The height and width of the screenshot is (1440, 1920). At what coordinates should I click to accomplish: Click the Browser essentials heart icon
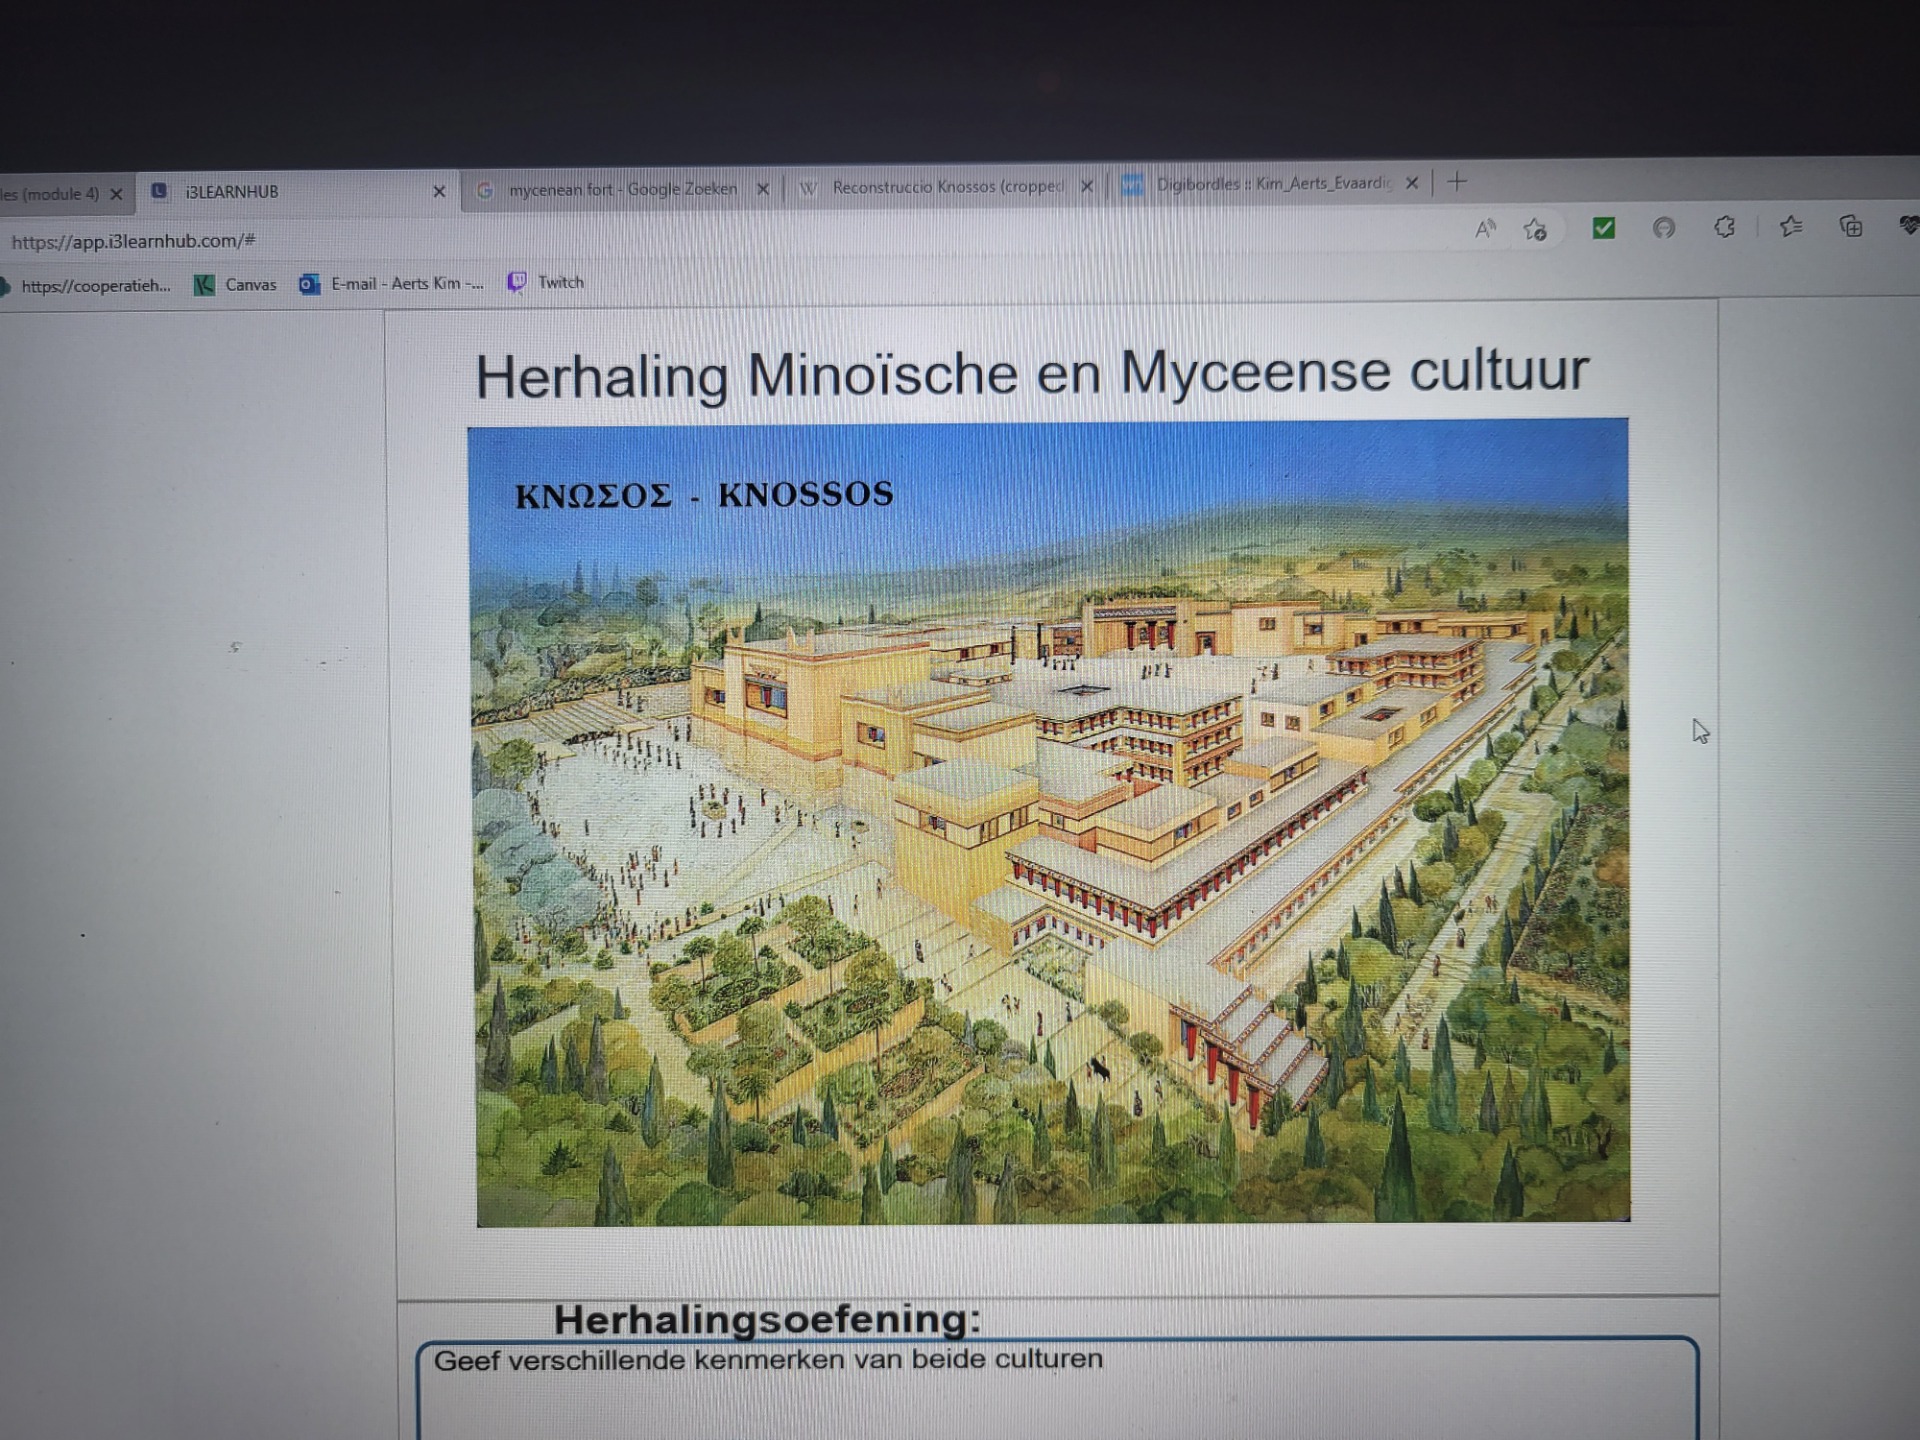pyautogui.click(x=1908, y=226)
